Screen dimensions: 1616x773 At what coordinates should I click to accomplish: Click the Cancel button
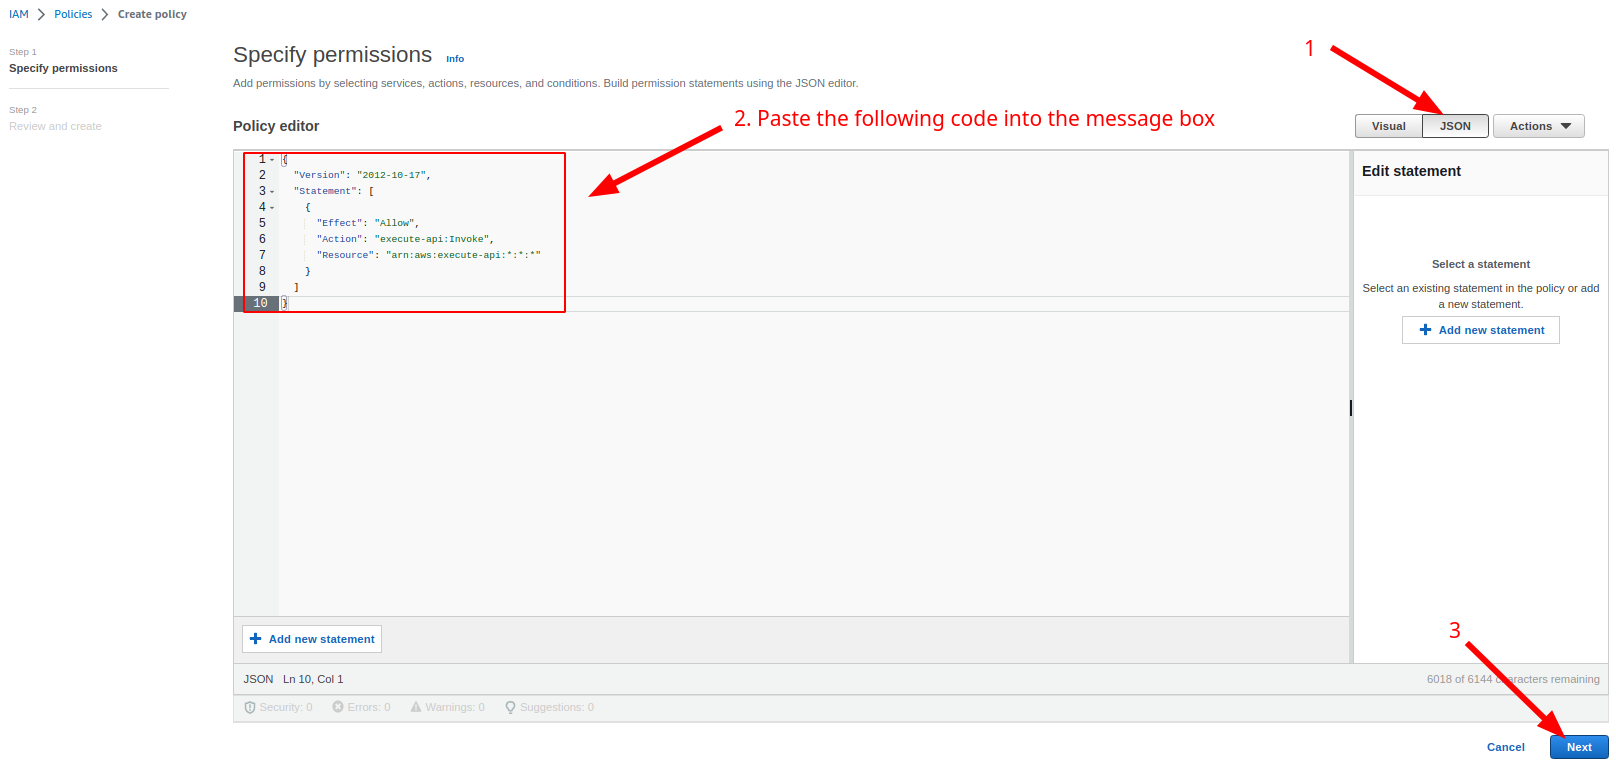[1505, 747]
